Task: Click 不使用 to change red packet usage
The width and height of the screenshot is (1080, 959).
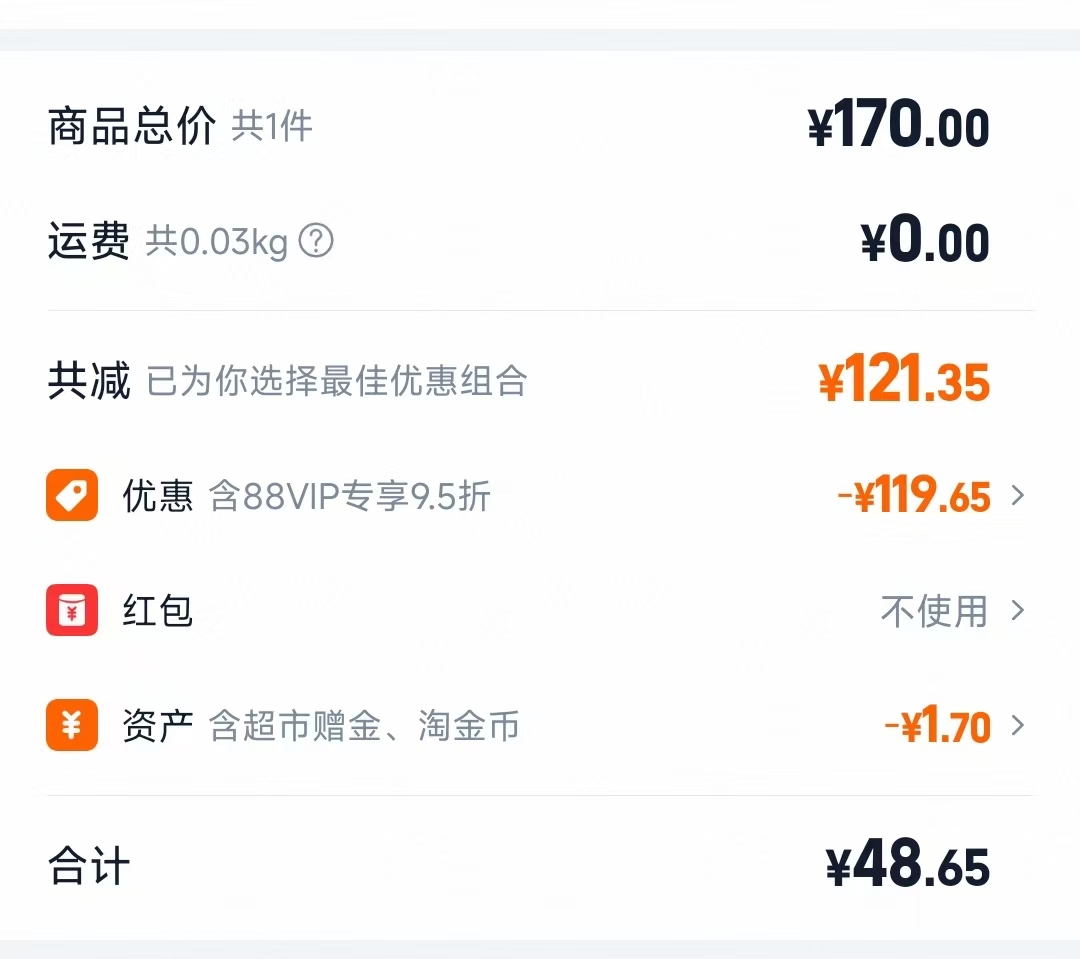Action: [933, 611]
